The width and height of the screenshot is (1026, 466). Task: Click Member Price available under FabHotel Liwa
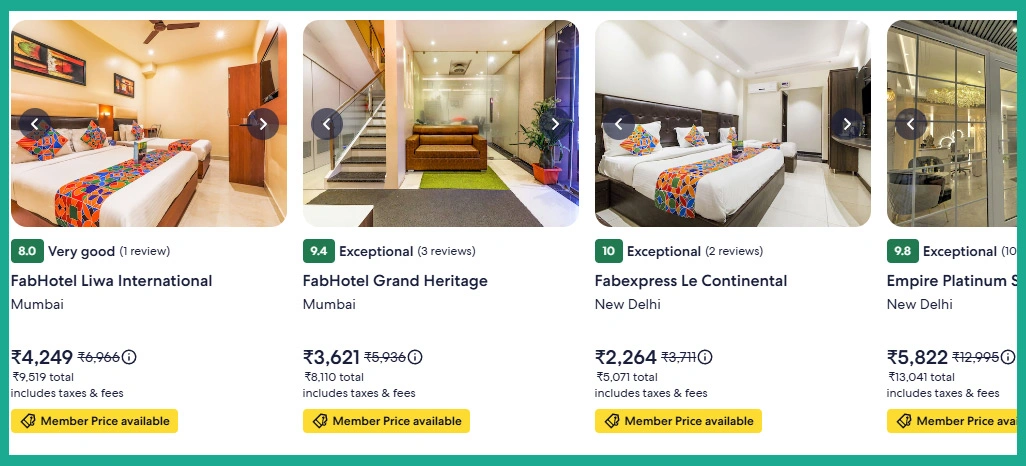click(94, 421)
